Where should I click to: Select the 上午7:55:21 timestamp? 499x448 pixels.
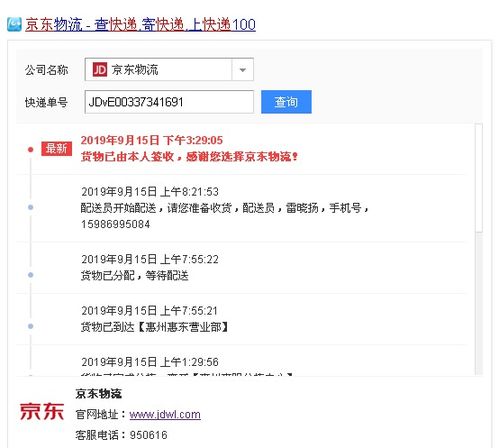[149, 311]
